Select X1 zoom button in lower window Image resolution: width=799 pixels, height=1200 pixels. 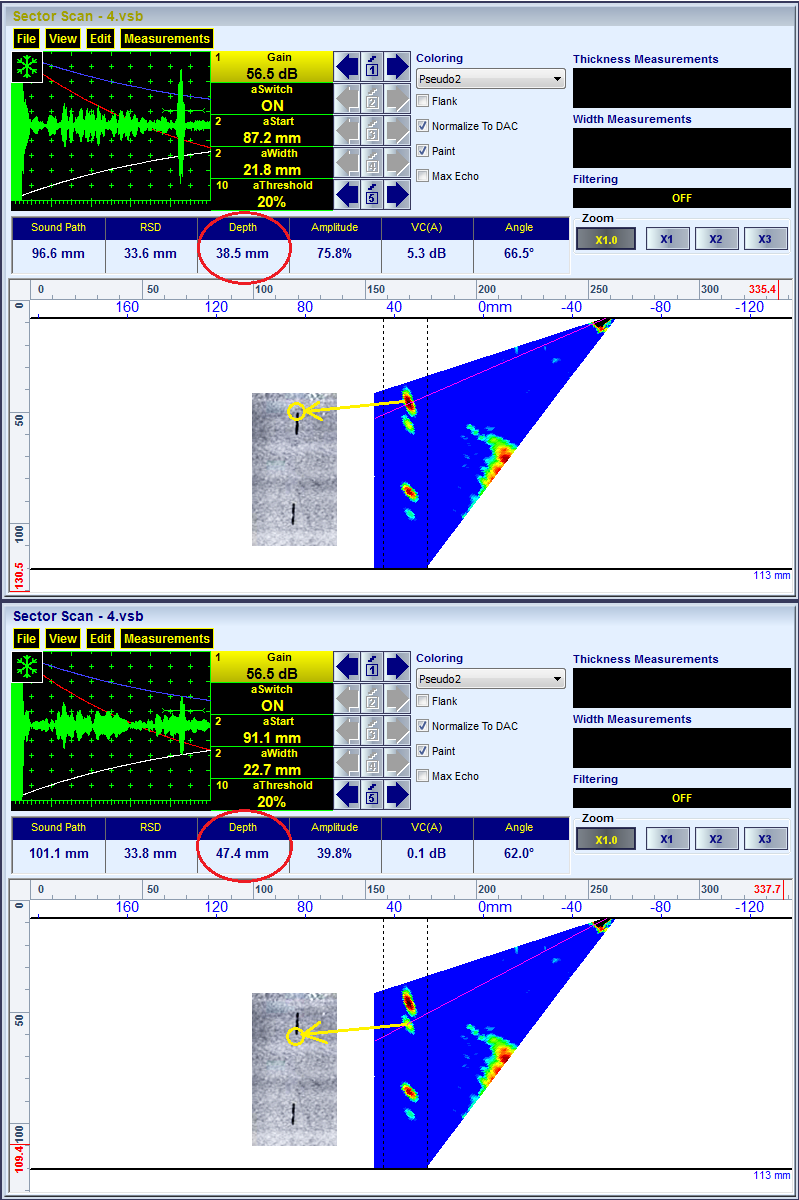click(x=667, y=839)
